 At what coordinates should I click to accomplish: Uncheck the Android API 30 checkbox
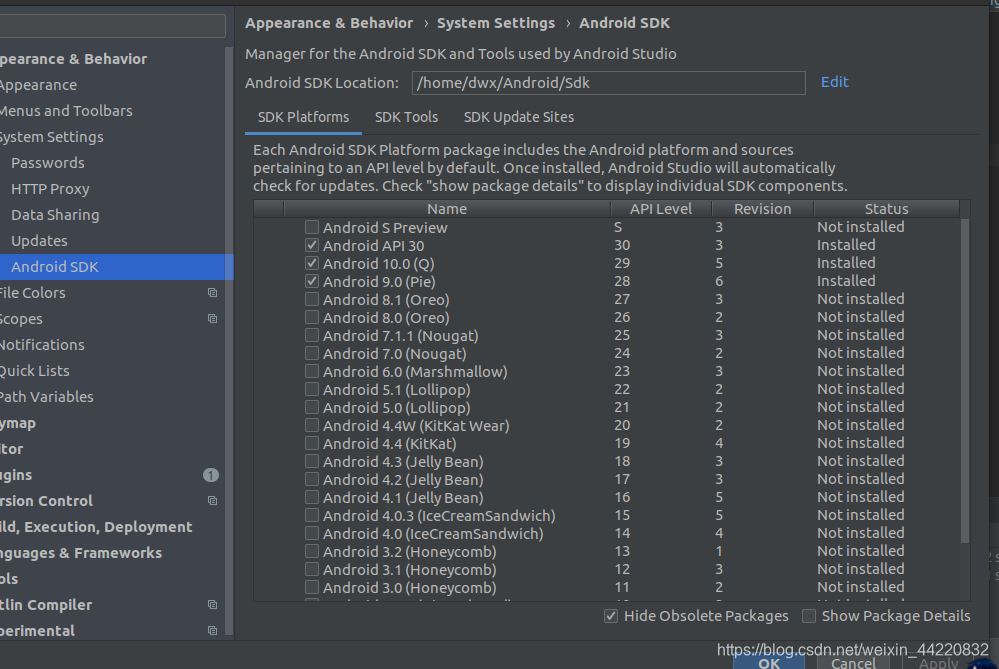(312, 245)
